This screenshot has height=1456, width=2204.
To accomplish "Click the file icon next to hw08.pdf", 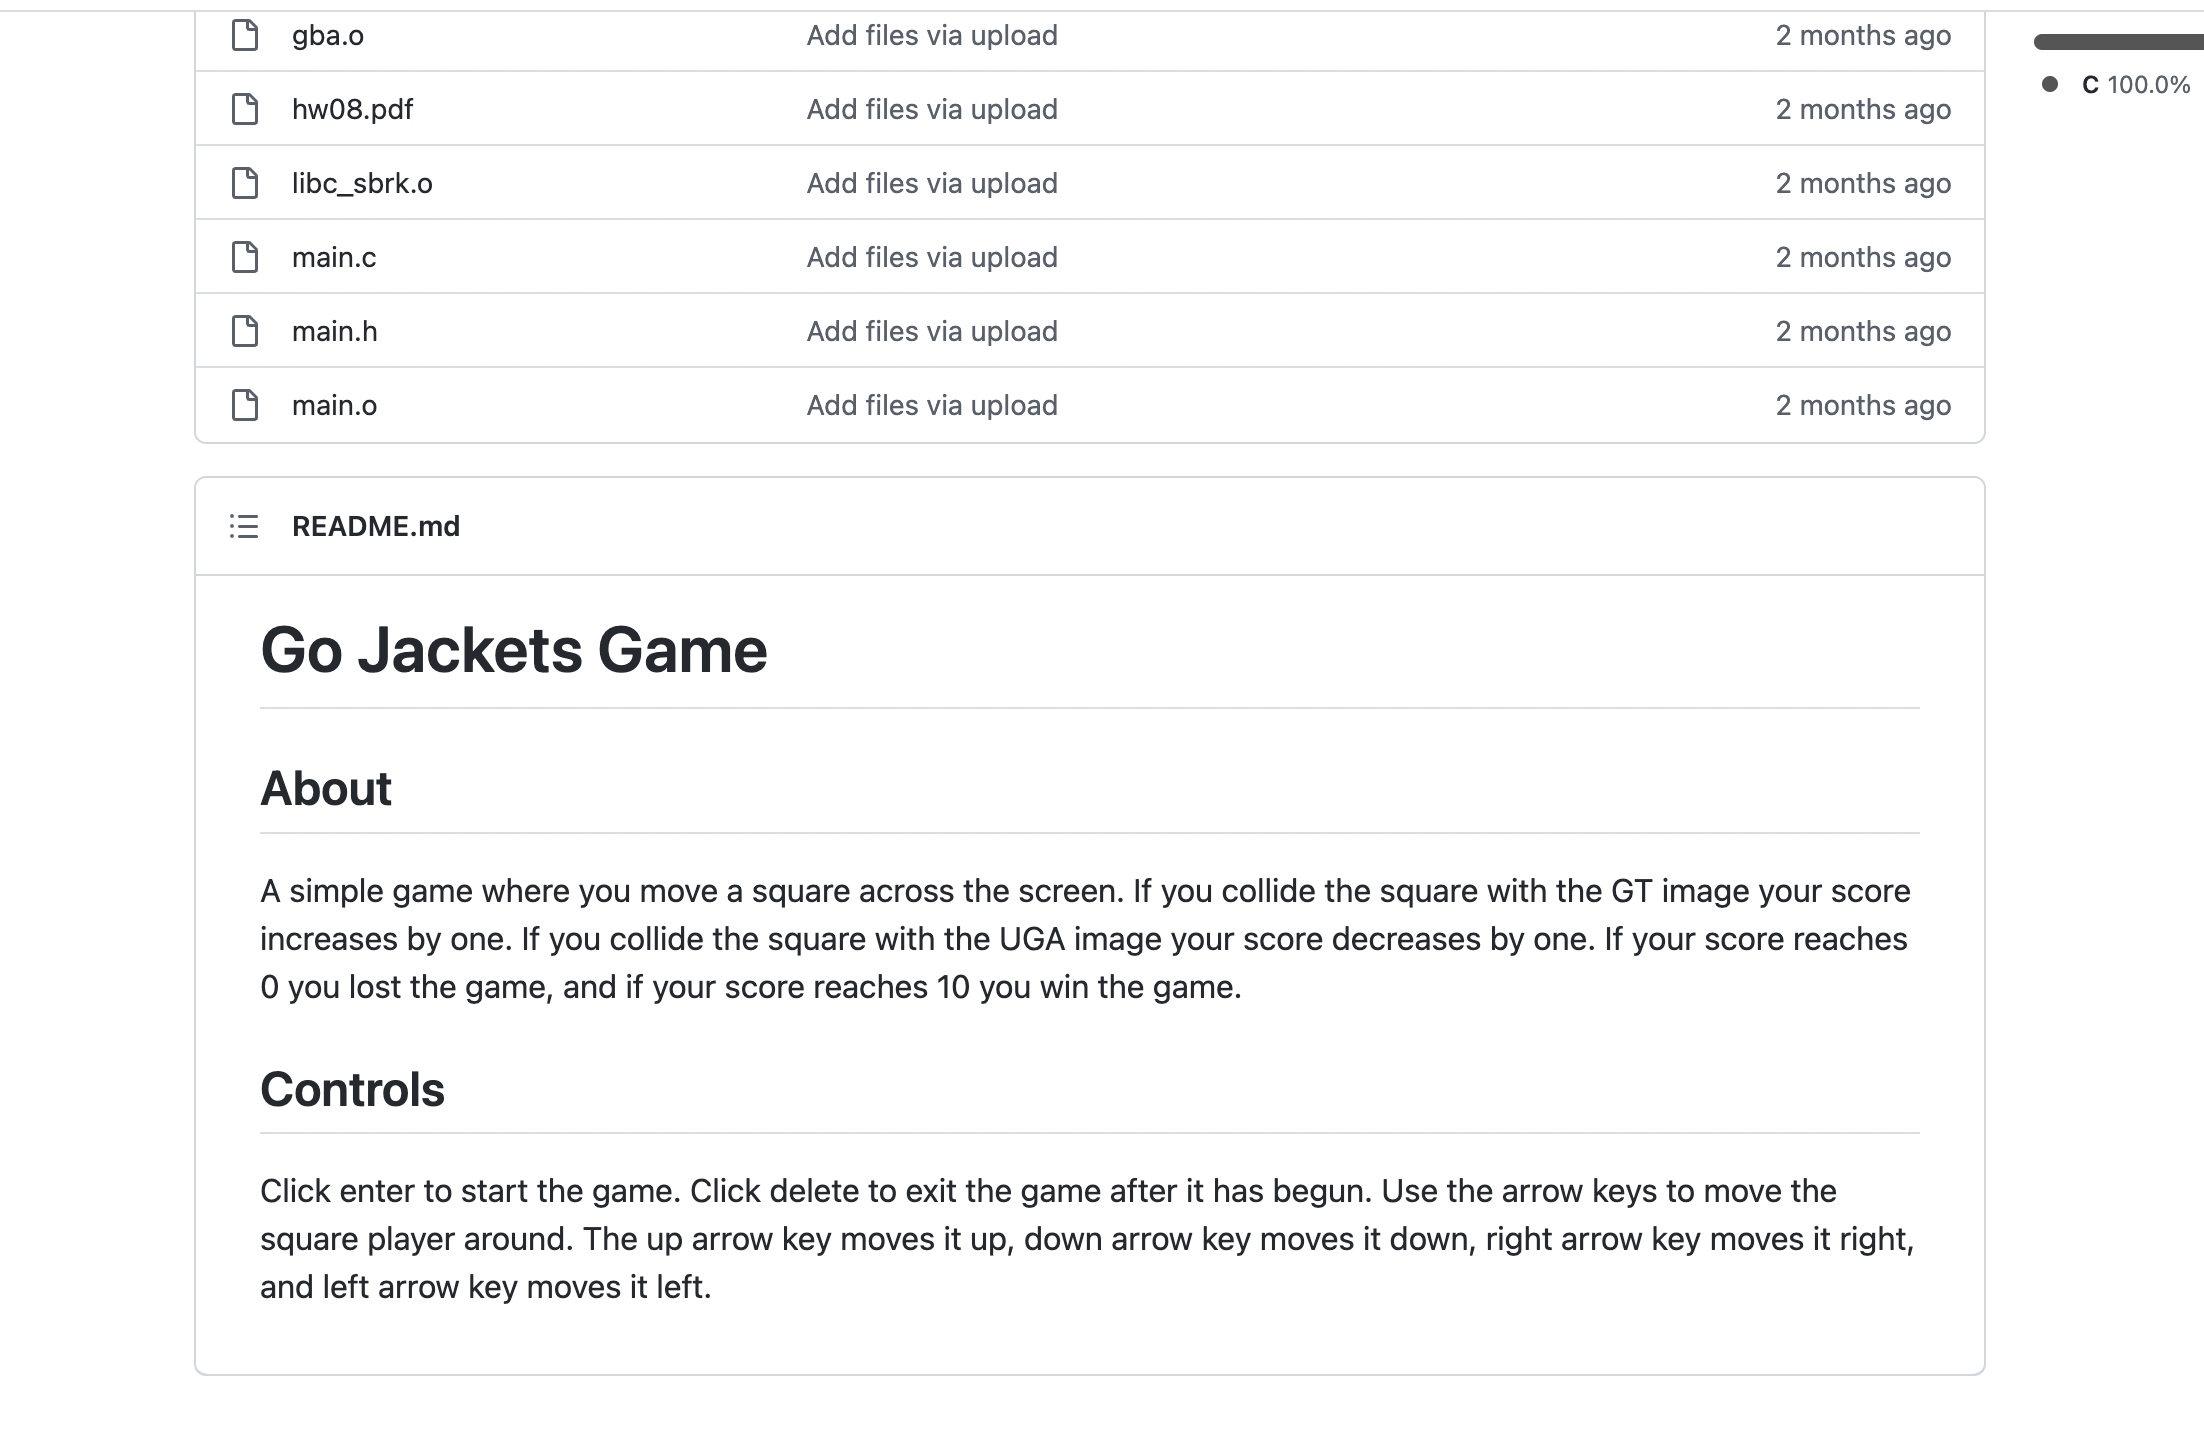I will [x=245, y=109].
